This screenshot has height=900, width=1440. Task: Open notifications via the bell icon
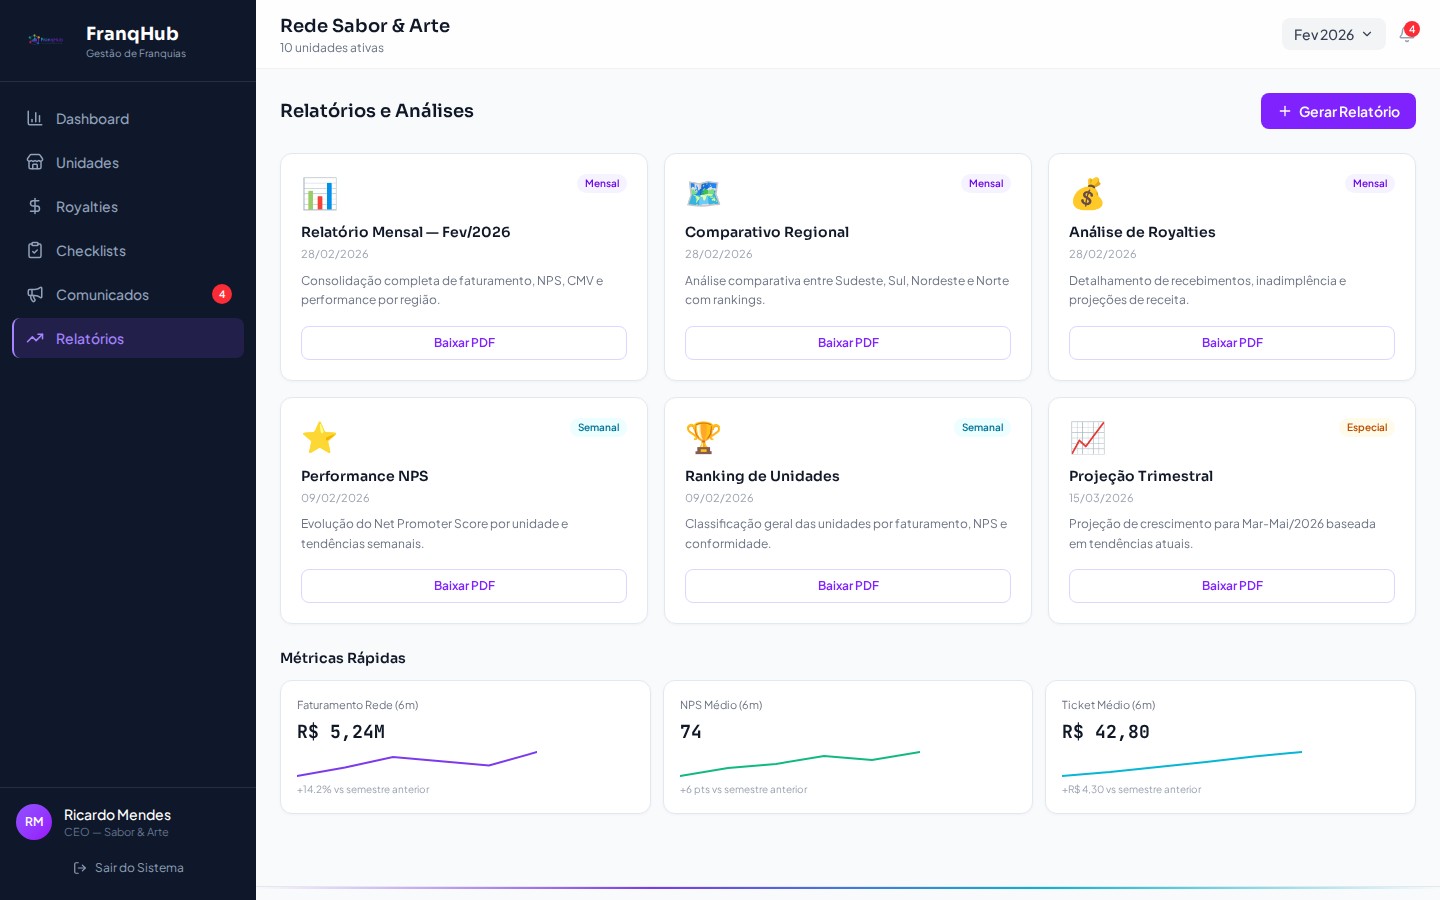pyautogui.click(x=1407, y=34)
